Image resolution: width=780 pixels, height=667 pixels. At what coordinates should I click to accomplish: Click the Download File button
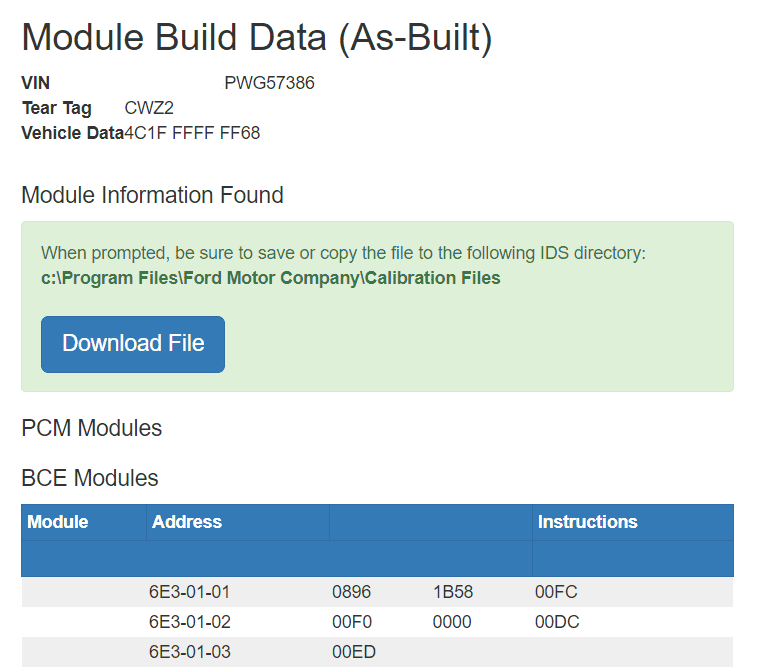click(133, 344)
